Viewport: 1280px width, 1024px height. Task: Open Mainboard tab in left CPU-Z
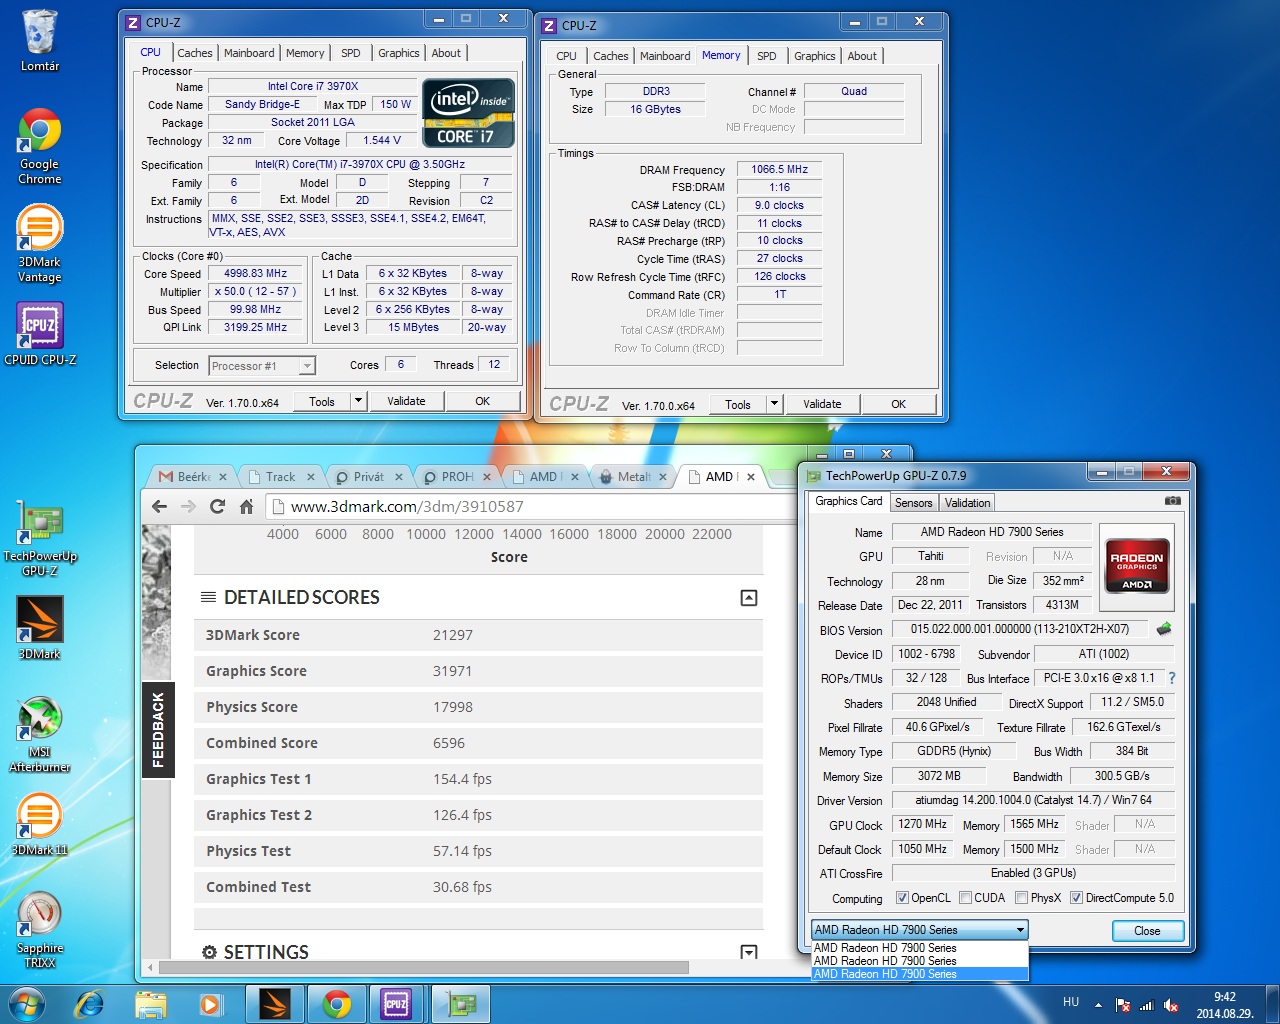249,53
